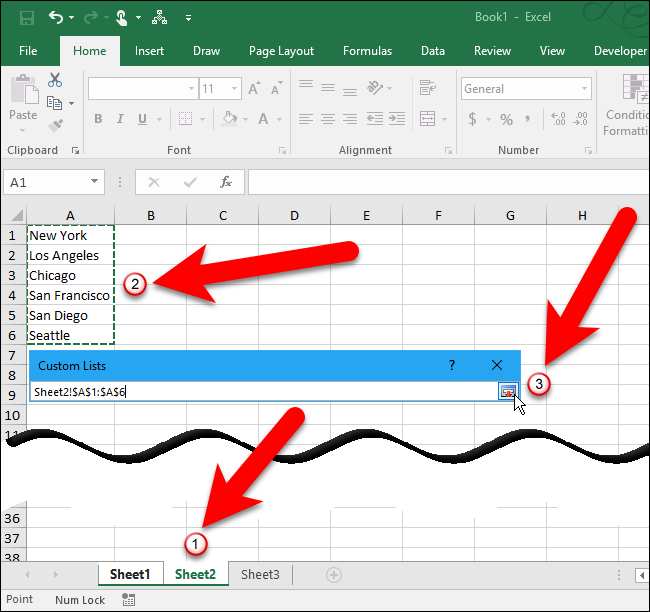
Task: Click the Top Align icon
Action: [x=306, y=85]
